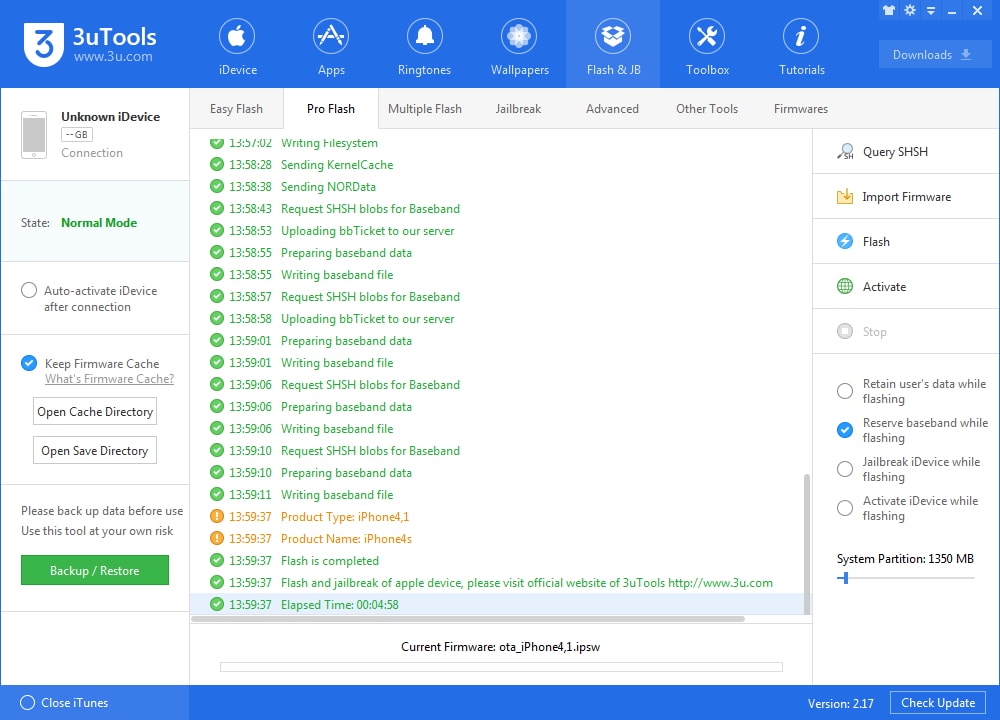This screenshot has height=720, width=1000.
Task: Switch to the Advanced tab
Action: (x=612, y=109)
